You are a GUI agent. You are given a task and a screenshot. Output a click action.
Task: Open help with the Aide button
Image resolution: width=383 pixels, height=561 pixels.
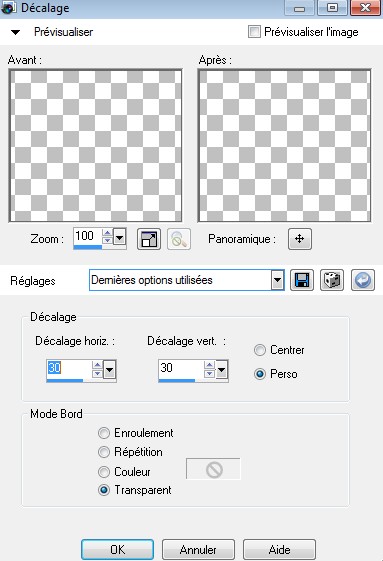click(279, 549)
